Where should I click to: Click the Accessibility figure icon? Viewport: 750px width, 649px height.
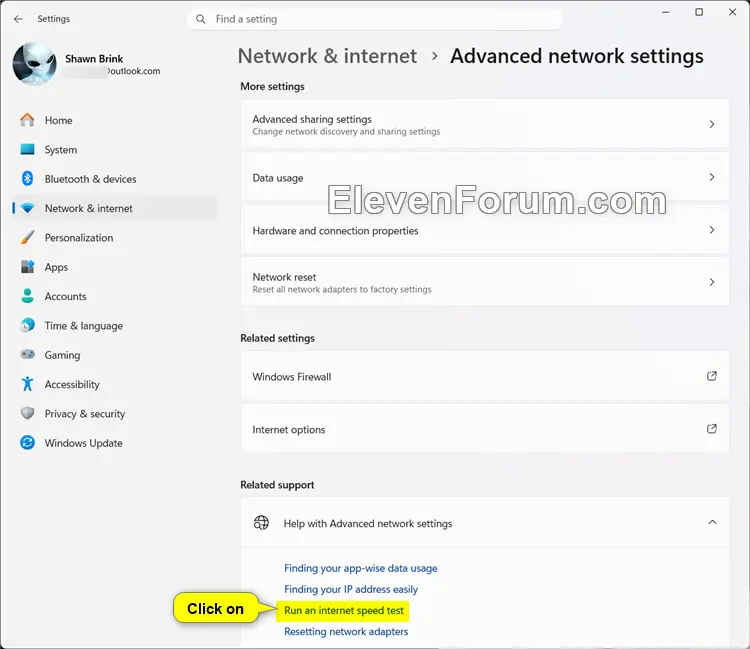[x=27, y=384]
